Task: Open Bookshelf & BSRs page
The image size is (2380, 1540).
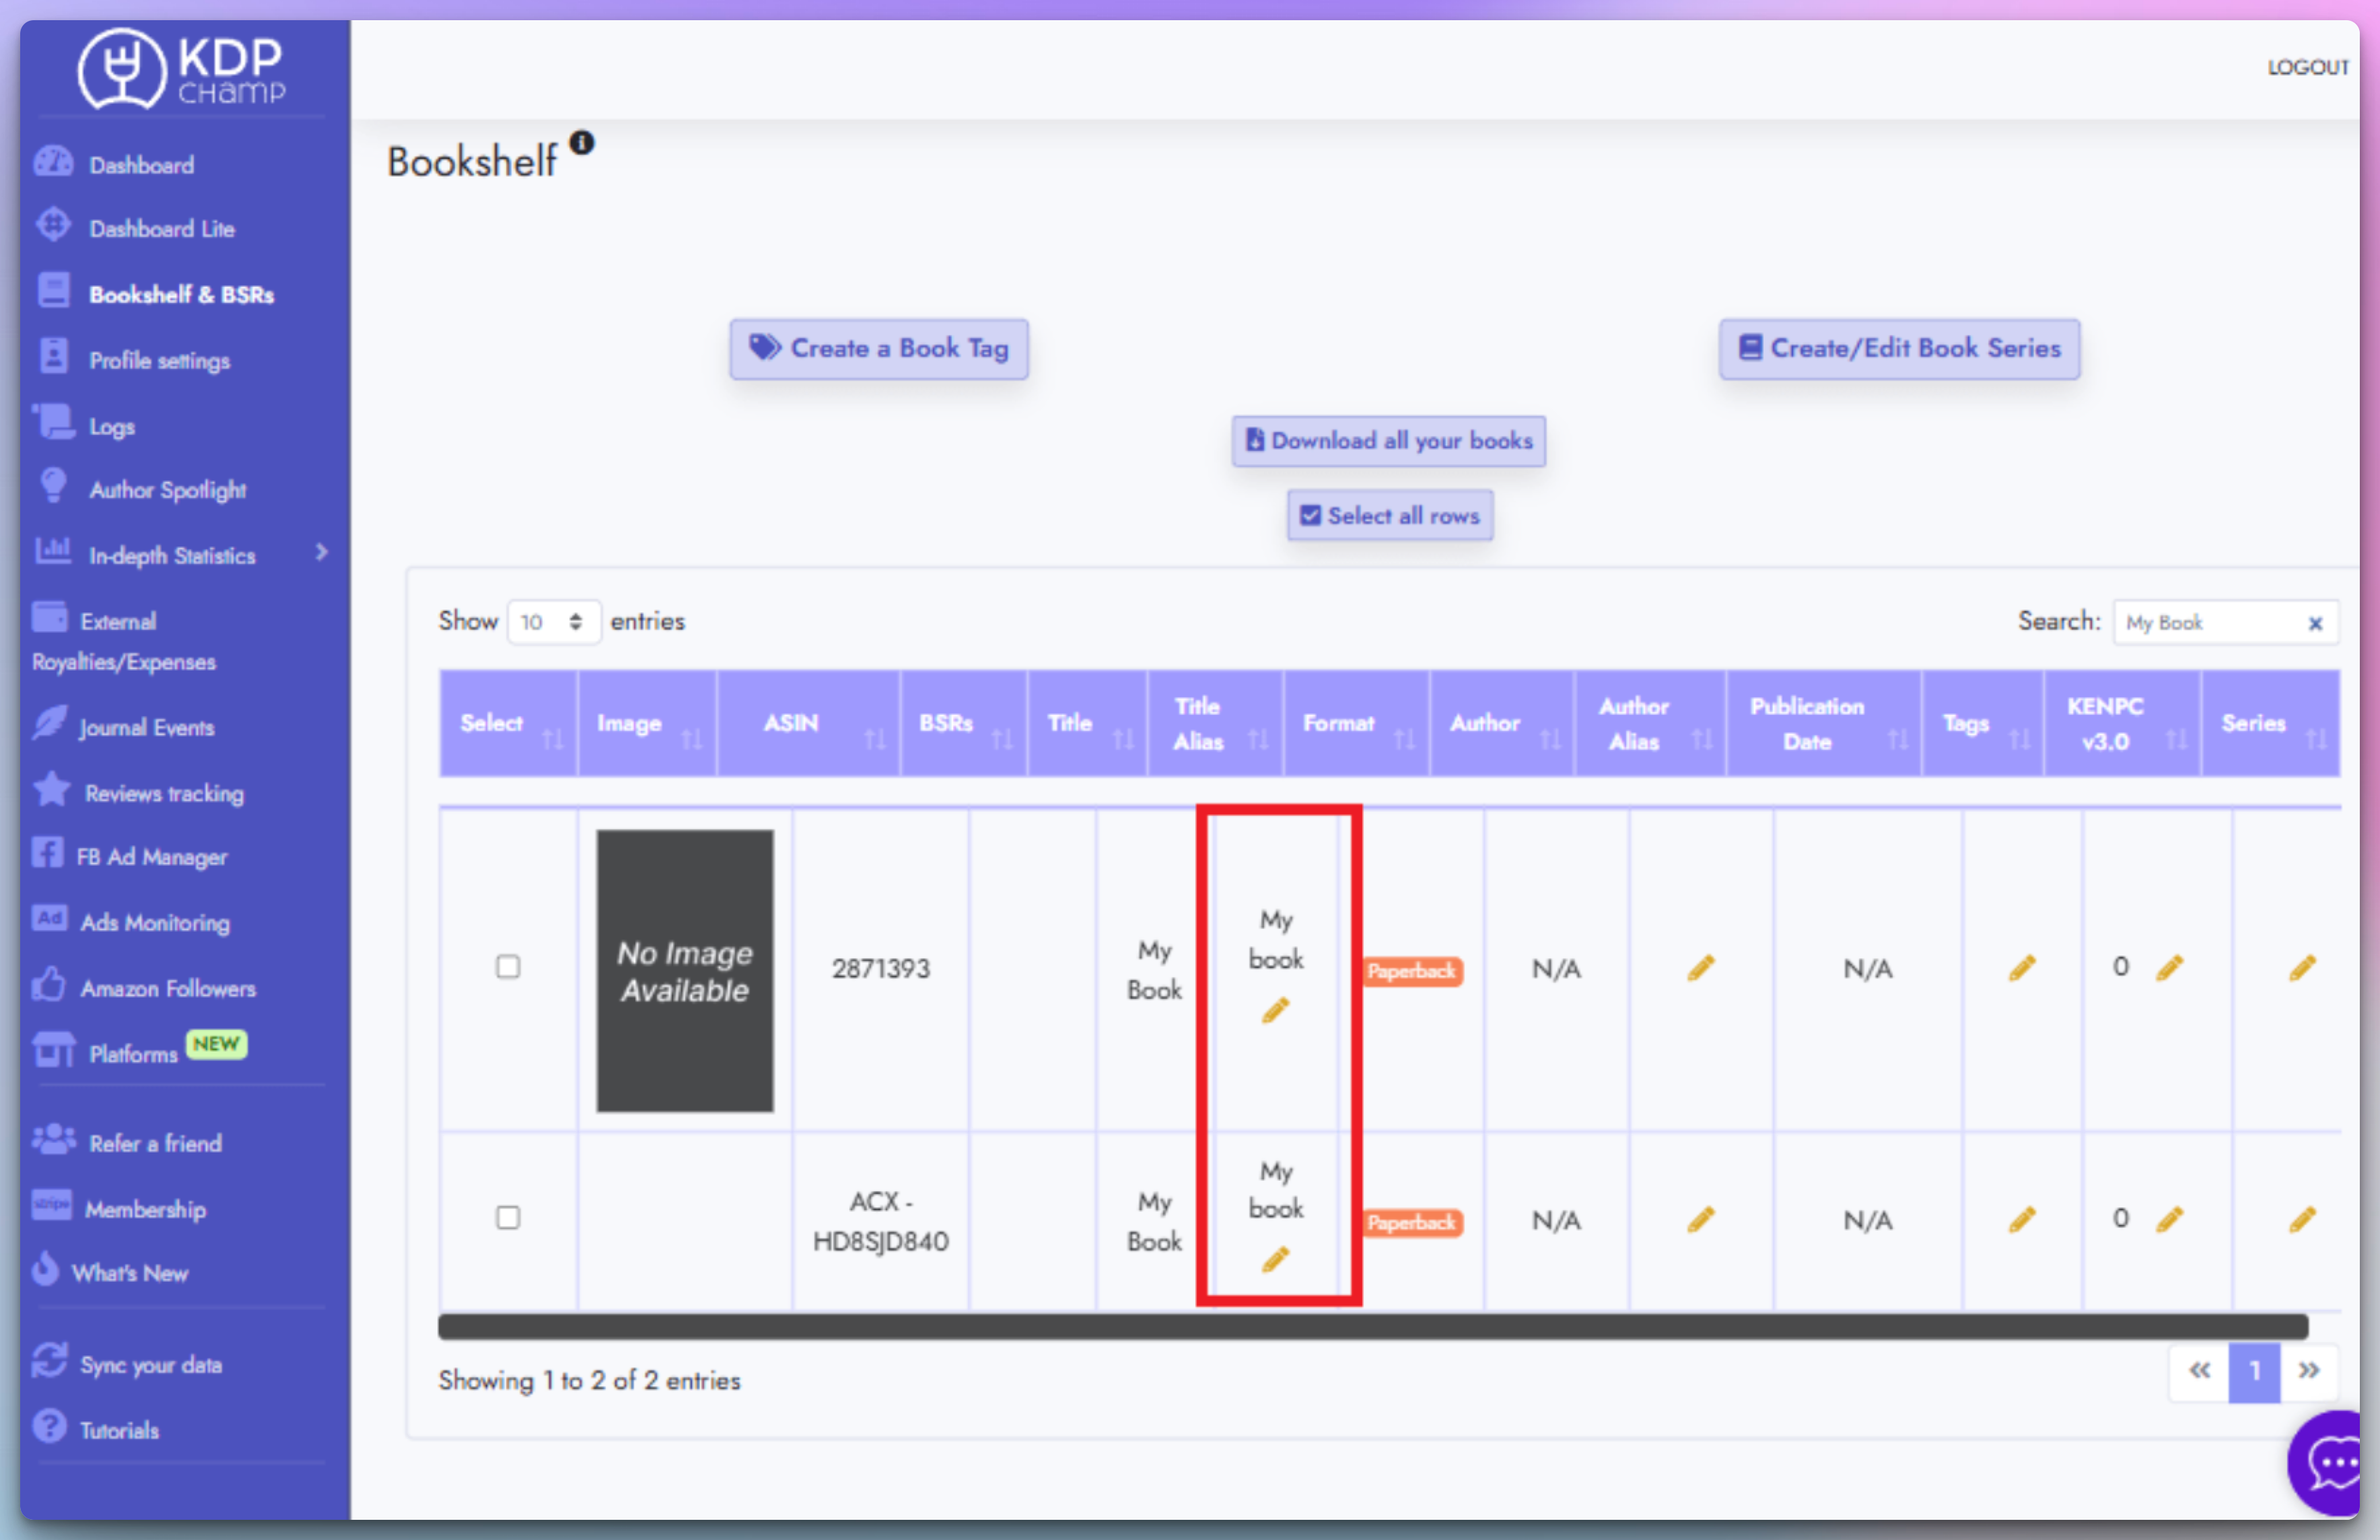Action: pos(181,294)
